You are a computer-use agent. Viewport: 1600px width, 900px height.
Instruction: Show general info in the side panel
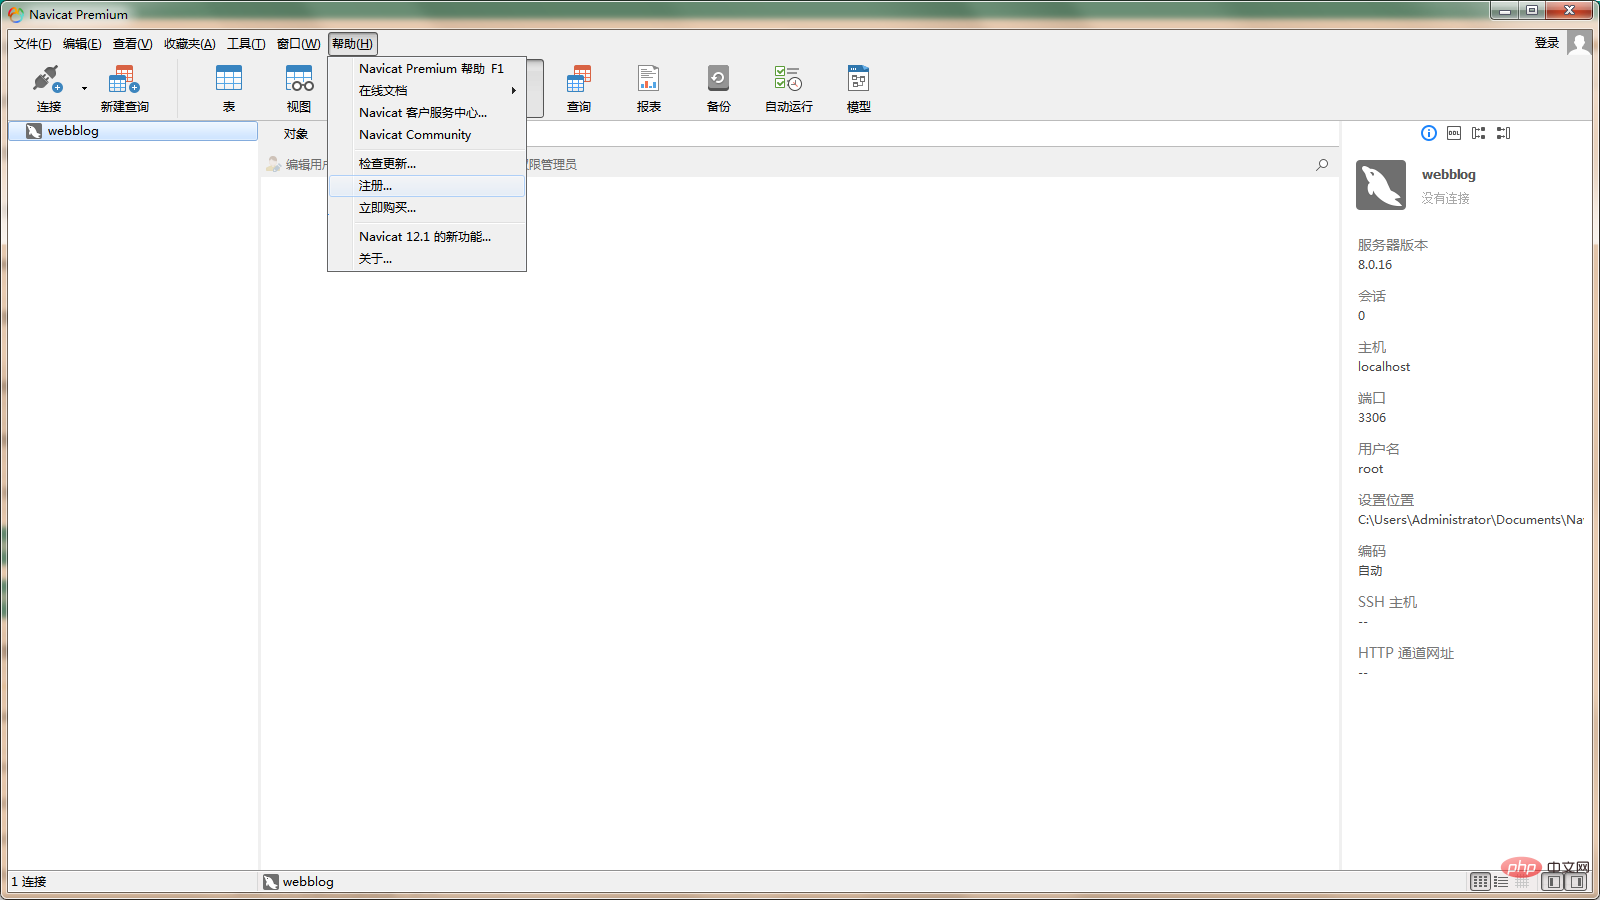1429,133
